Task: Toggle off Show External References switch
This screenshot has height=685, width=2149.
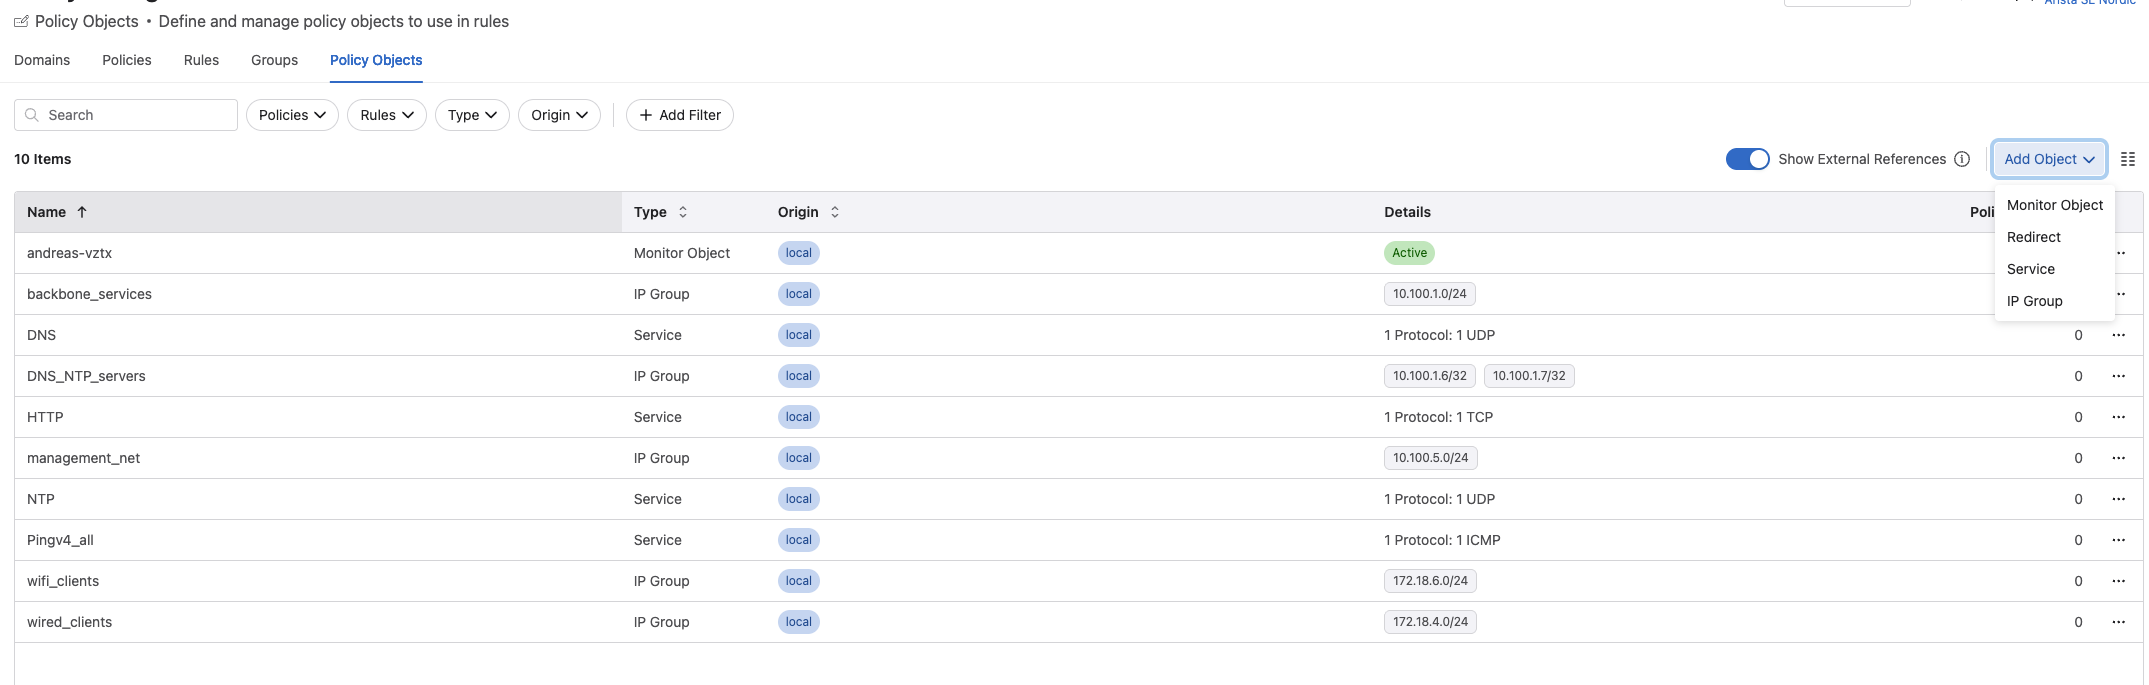Action: [1747, 159]
